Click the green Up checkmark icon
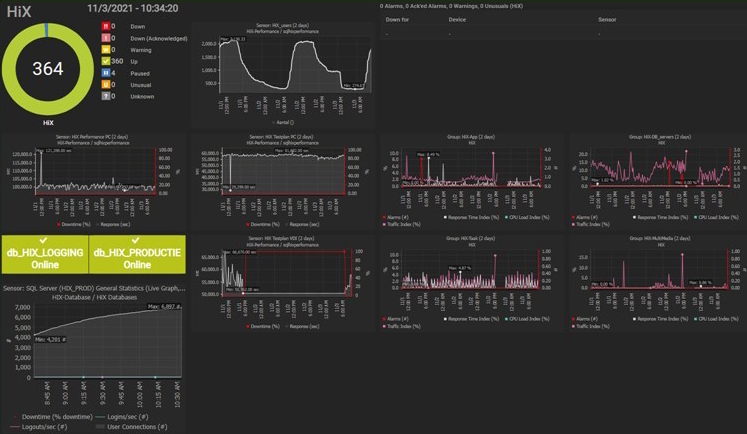The image size is (747, 434). pos(106,61)
